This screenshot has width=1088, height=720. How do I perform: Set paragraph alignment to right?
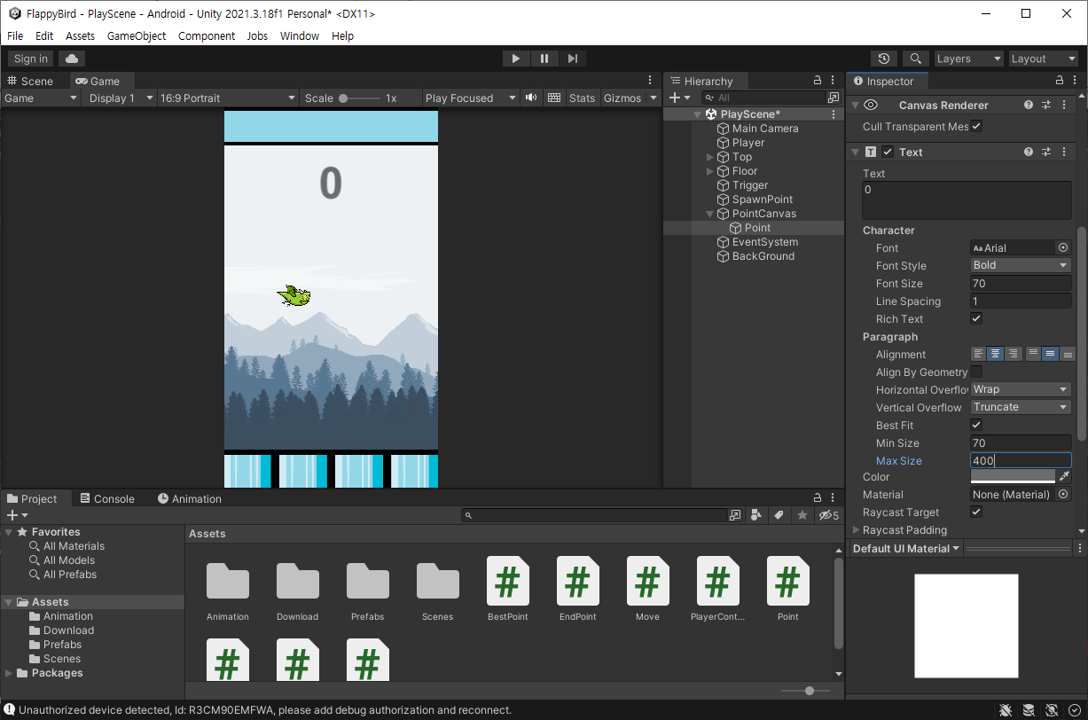click(1012, 354)
